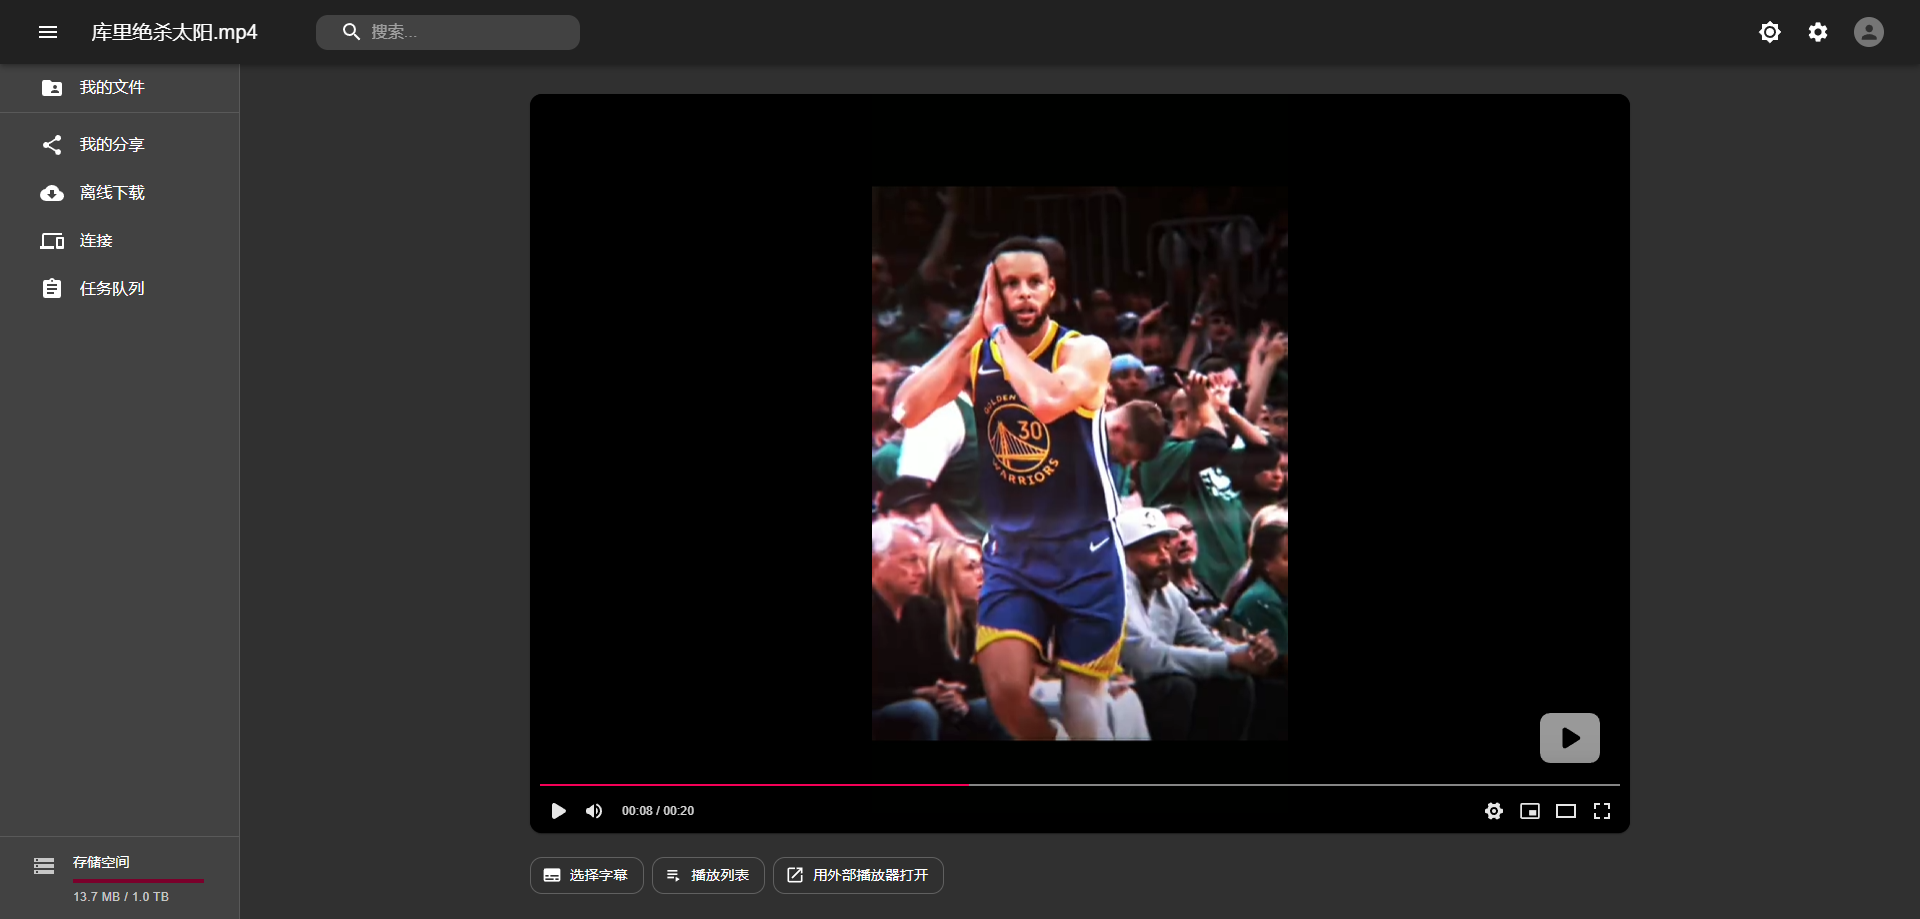The height and width of the screenshot is (919, 1920).
Task: Click the storage icon beside 存储空间
Action: (44, 866)
